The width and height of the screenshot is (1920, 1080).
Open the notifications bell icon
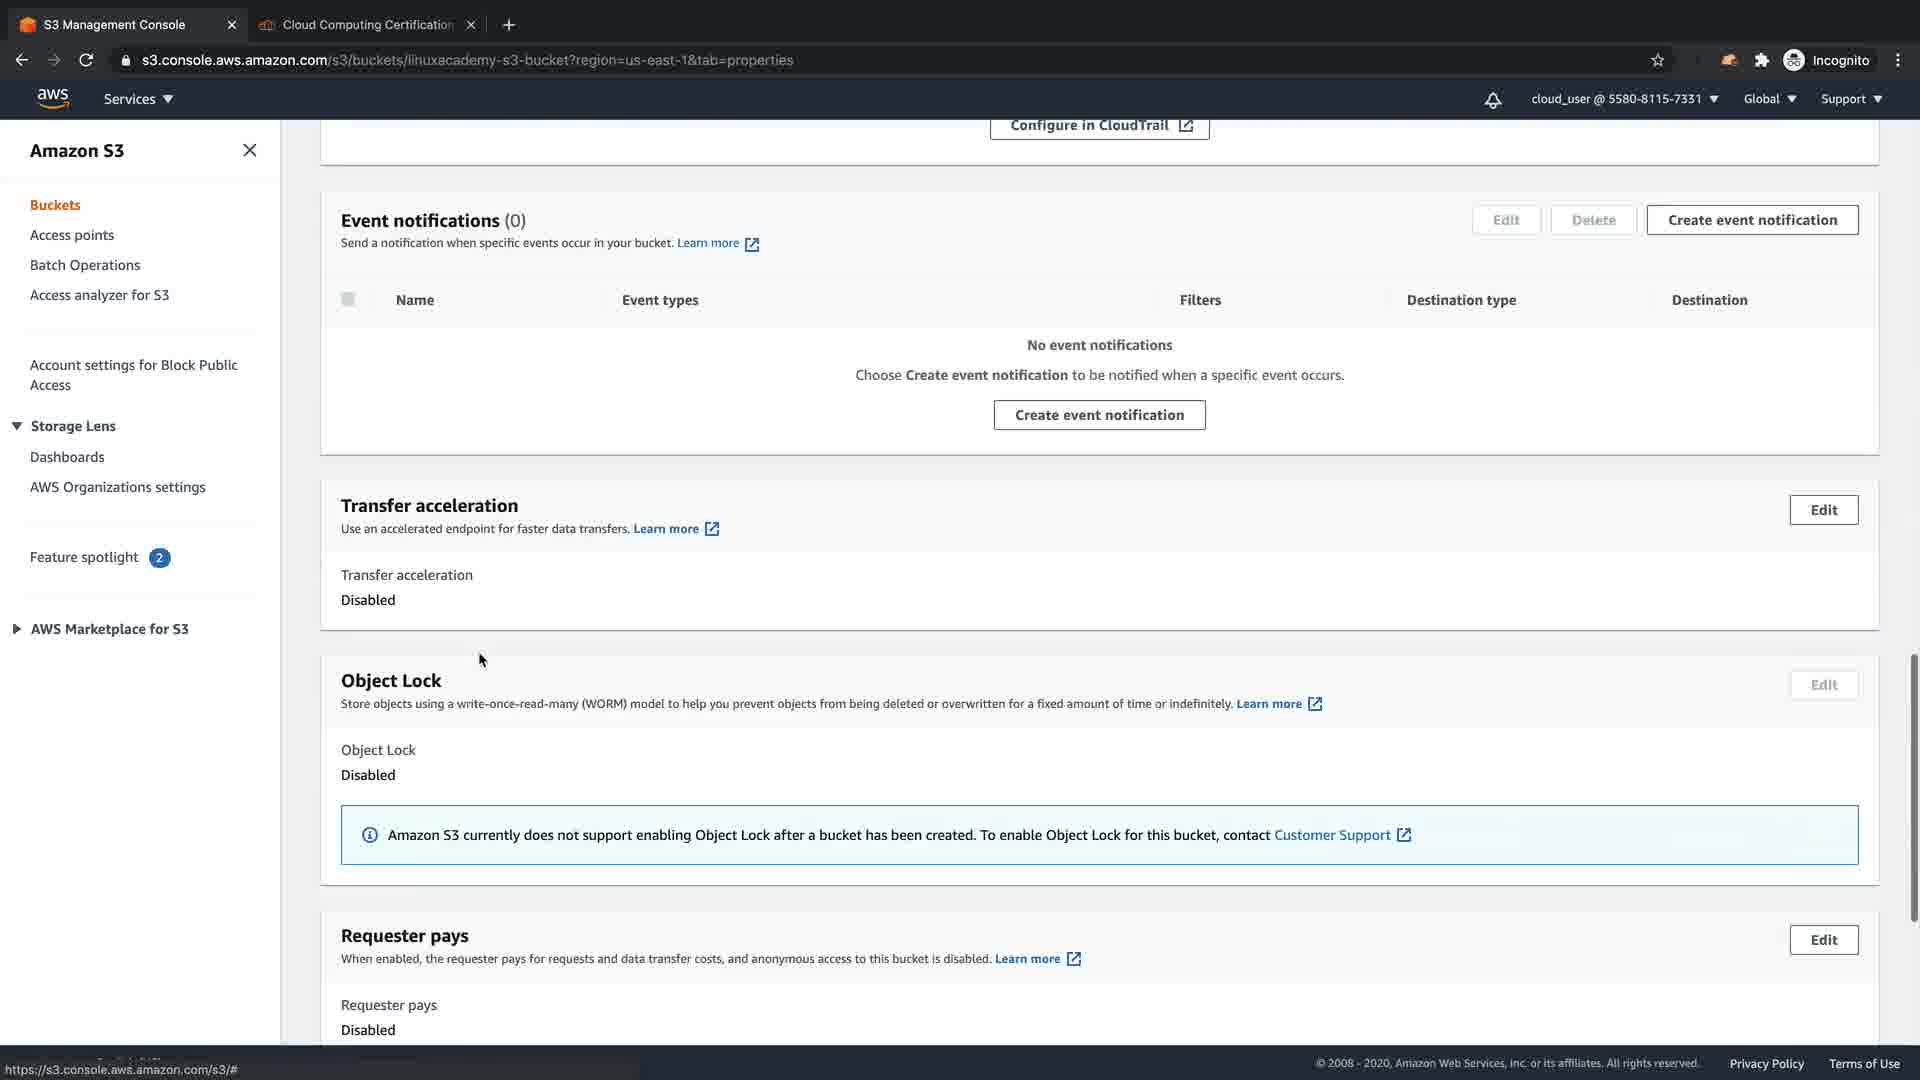(x=1492, y=100)
